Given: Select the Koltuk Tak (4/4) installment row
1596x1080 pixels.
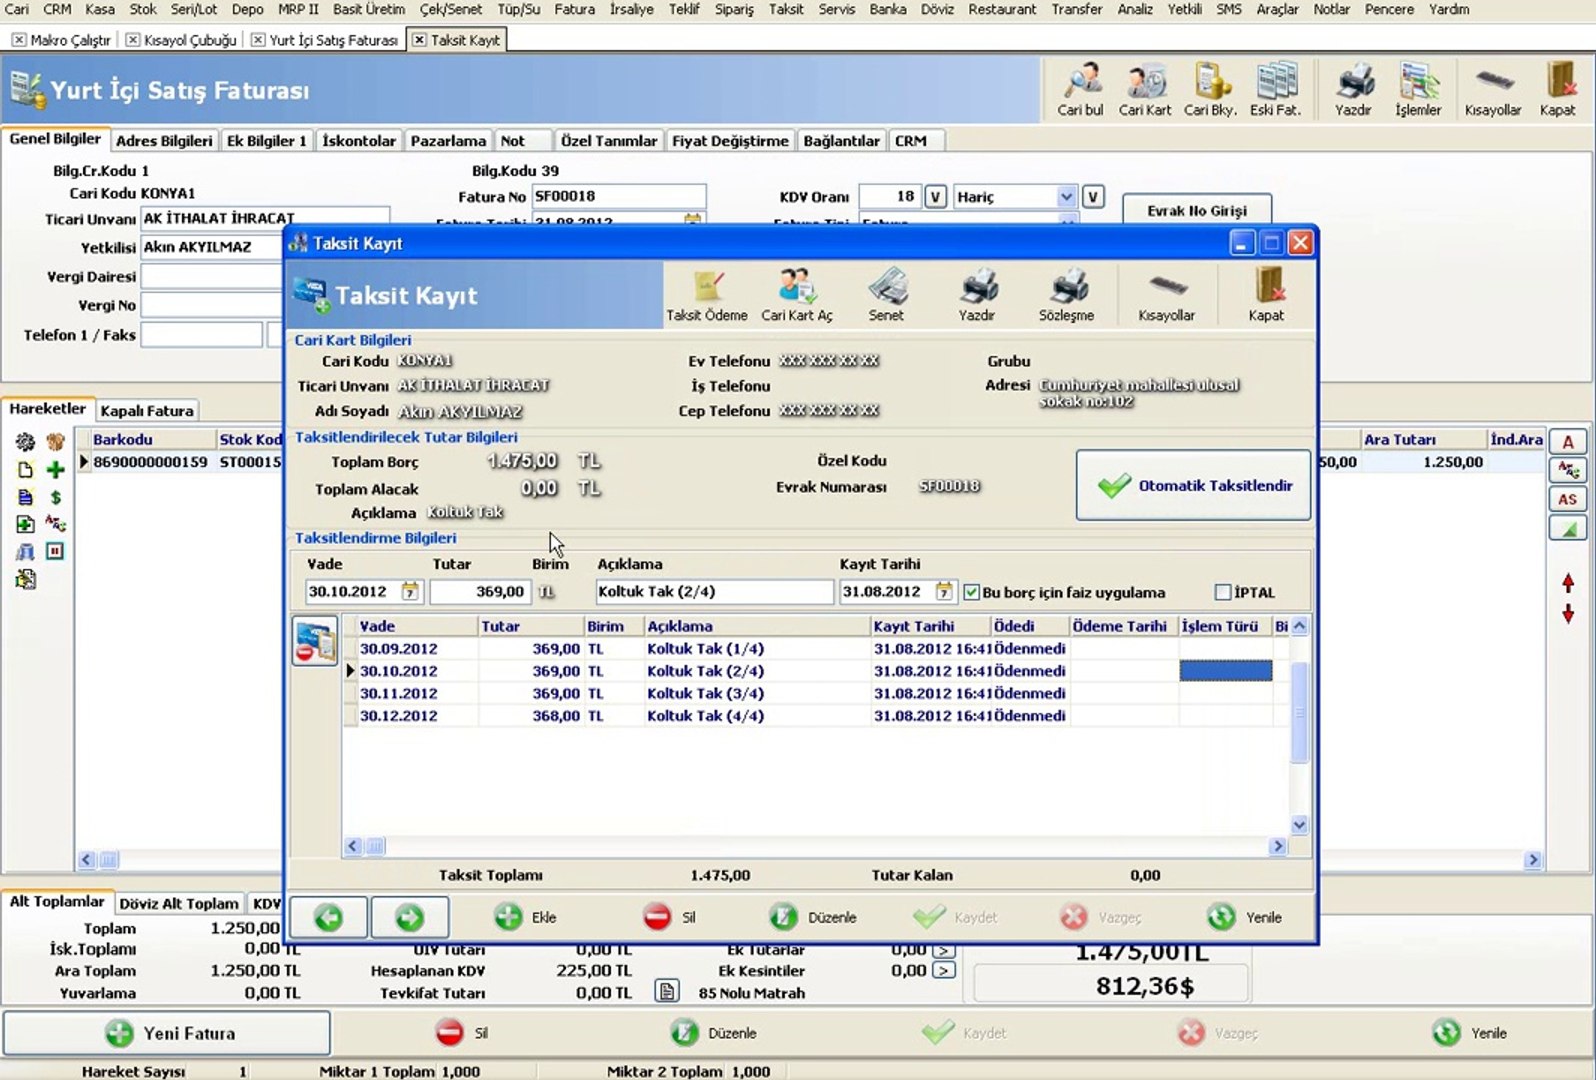Looking at the screenshot, I should tap(815, 716).
